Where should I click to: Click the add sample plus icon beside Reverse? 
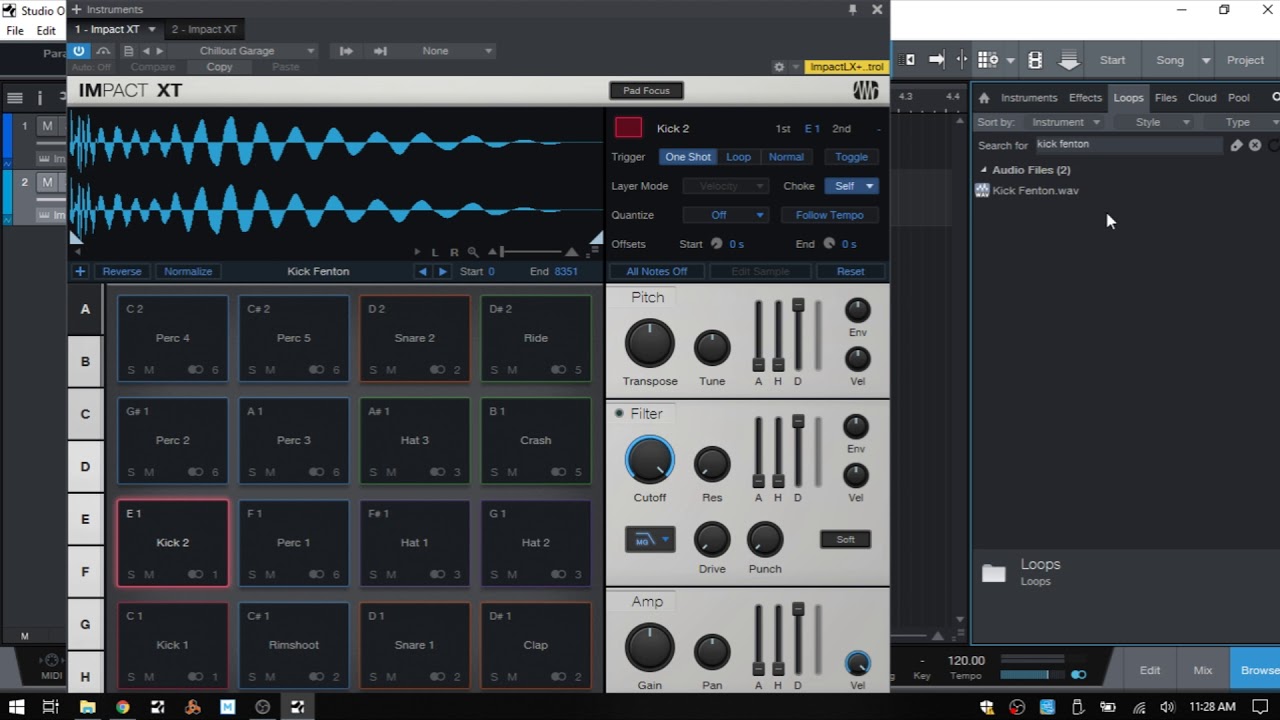tap(80, 272)
